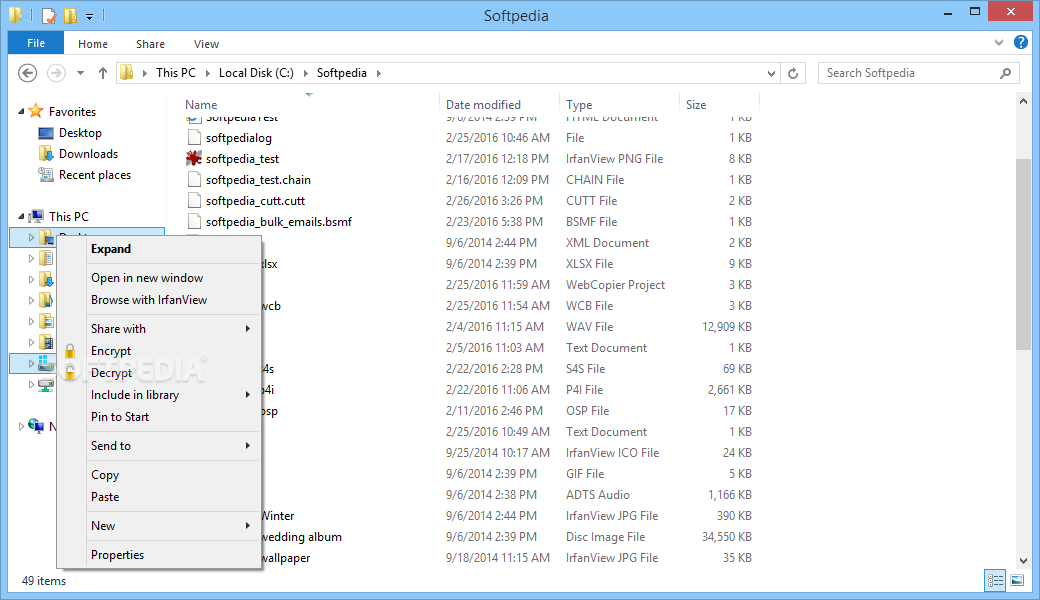
Task: Open recent locations dropdown
Action: (x=80, y=73)
